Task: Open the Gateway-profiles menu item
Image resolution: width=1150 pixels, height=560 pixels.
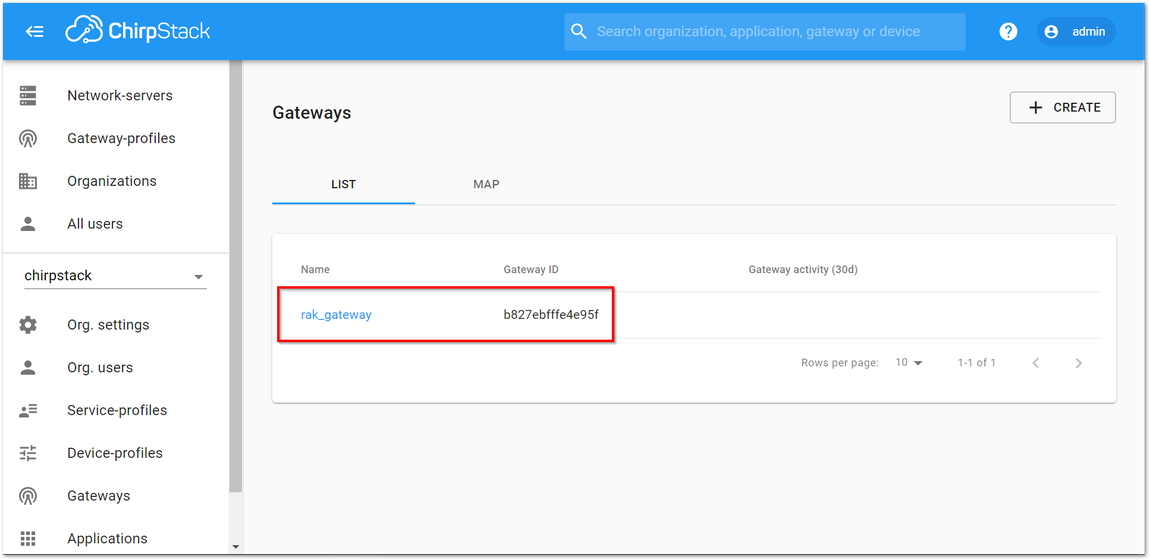Action: tap(116, 139)
